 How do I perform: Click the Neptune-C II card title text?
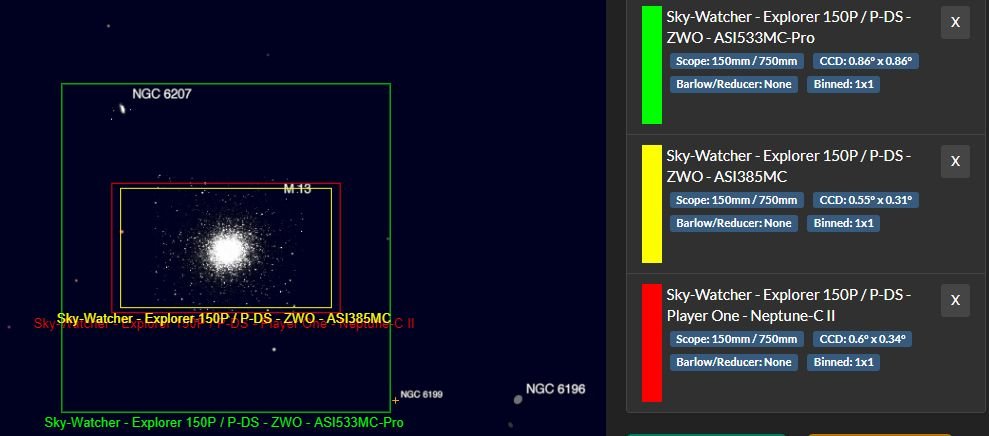[x=788, y=304]
